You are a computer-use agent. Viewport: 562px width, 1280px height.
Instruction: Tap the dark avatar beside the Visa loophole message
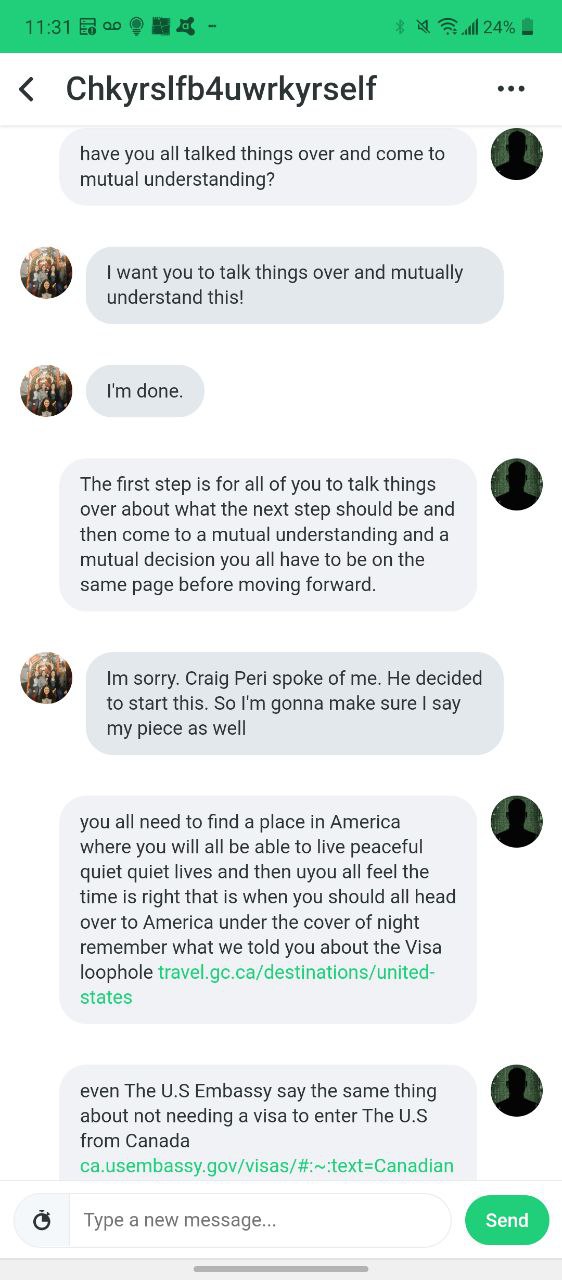[x=517, y=822]
